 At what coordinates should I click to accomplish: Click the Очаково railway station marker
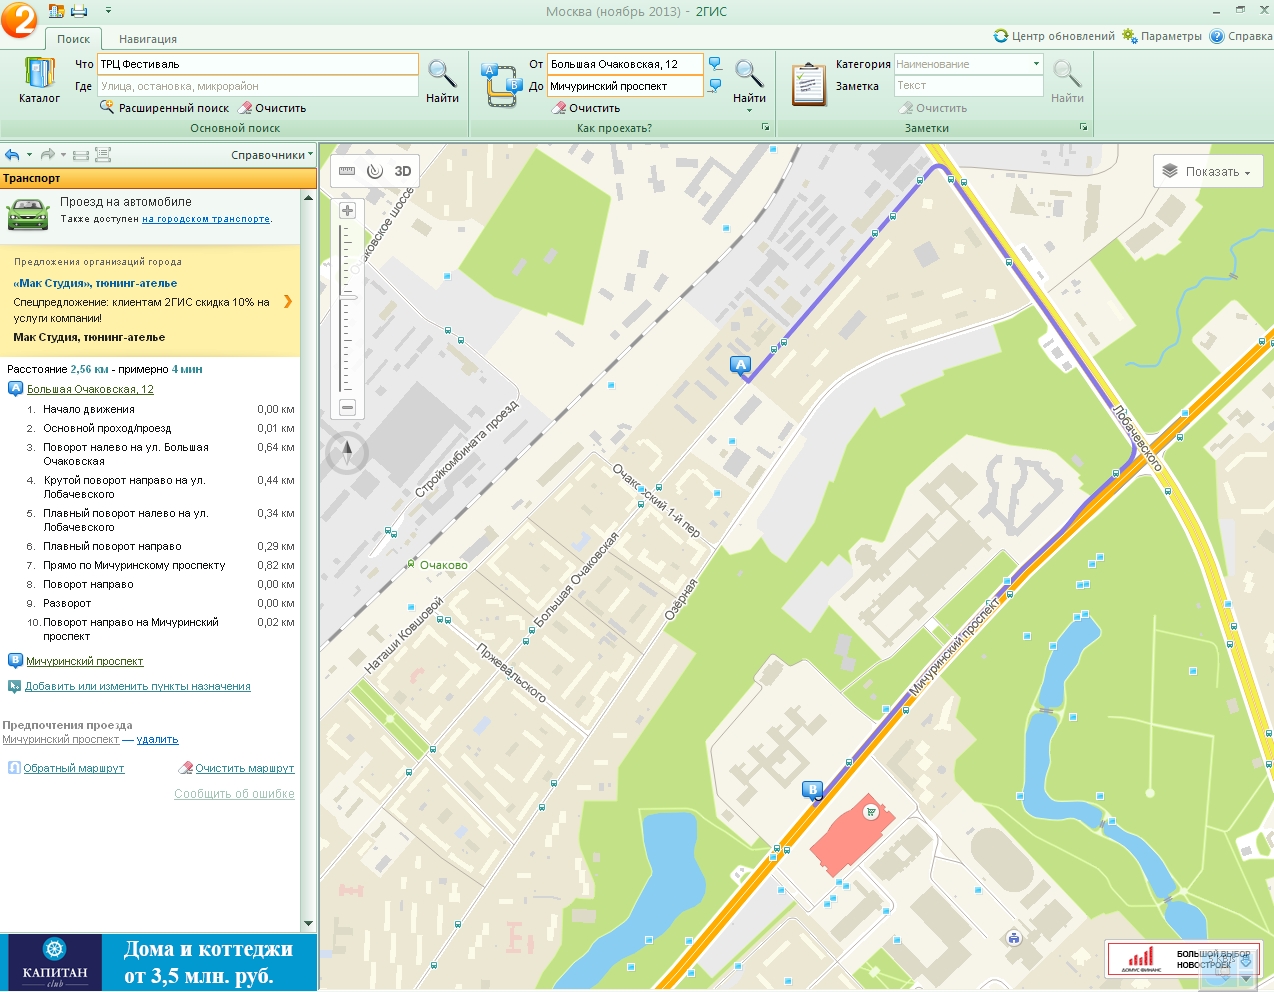410,565
